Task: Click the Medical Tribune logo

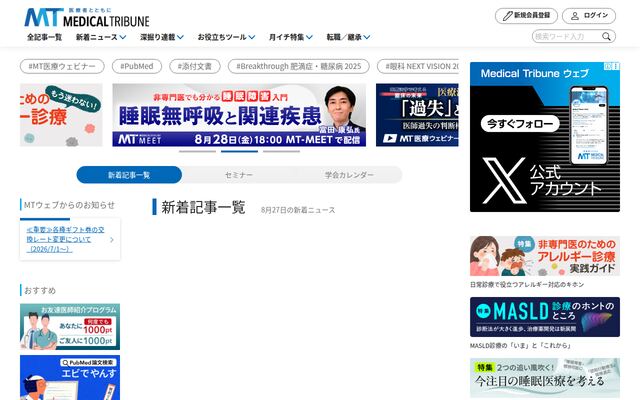Action: [x=87, y=17]
